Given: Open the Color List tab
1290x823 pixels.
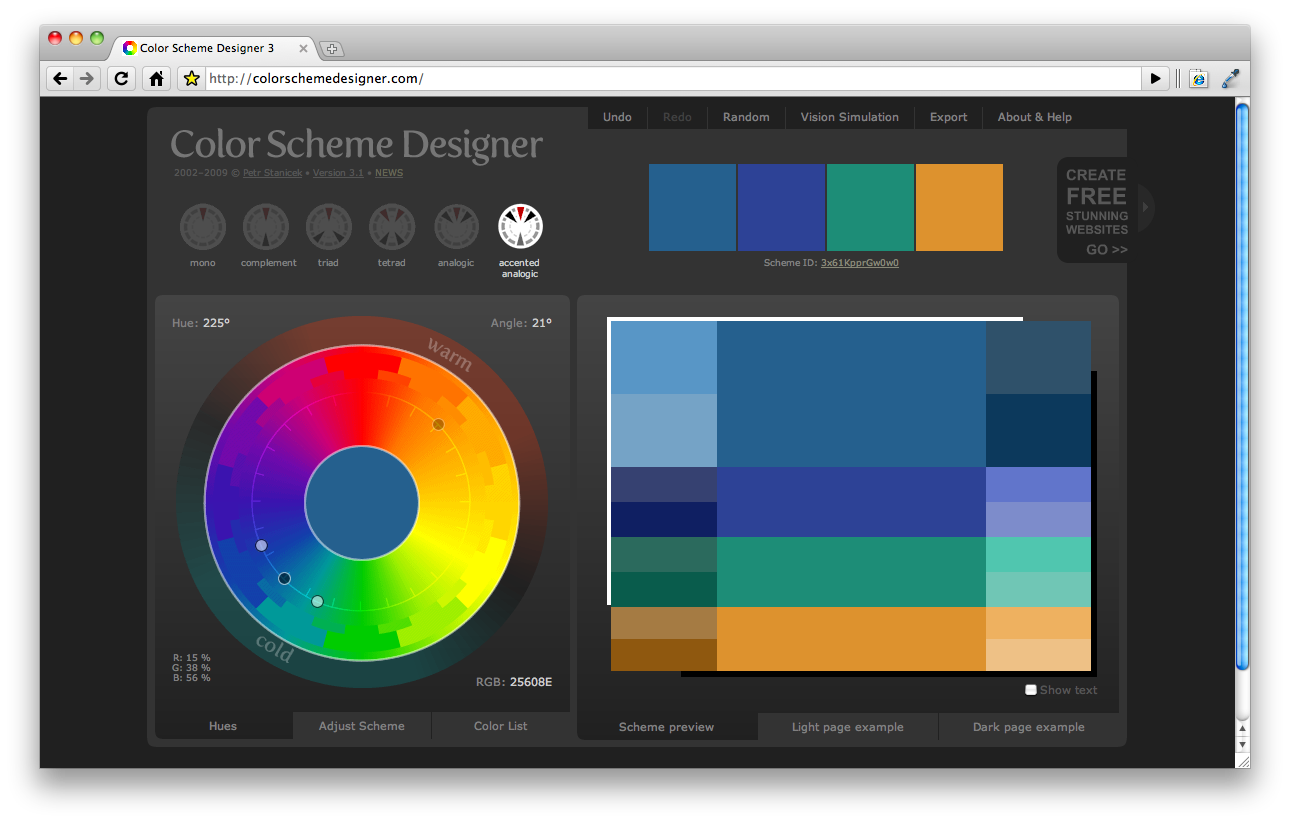Looking at the screenshot, I should (x=501, y=726).
